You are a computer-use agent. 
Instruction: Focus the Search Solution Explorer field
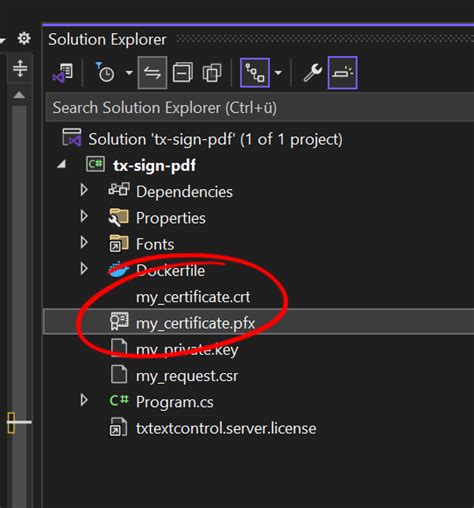click(x=260, y=108)
